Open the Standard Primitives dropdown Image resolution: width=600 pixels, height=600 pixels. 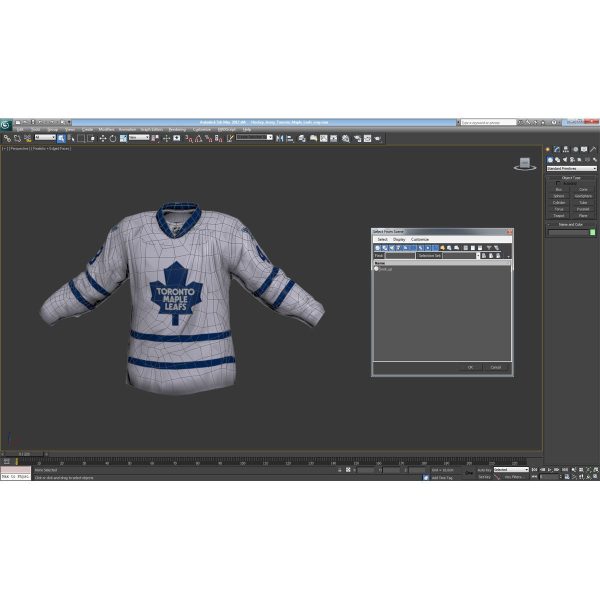coord(571,168)
